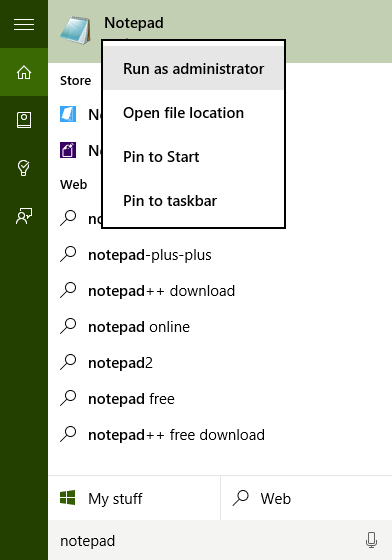Click magnifier icon beside notepad2
The height and width of the screenshot is (560, 392).
(68, 362)
